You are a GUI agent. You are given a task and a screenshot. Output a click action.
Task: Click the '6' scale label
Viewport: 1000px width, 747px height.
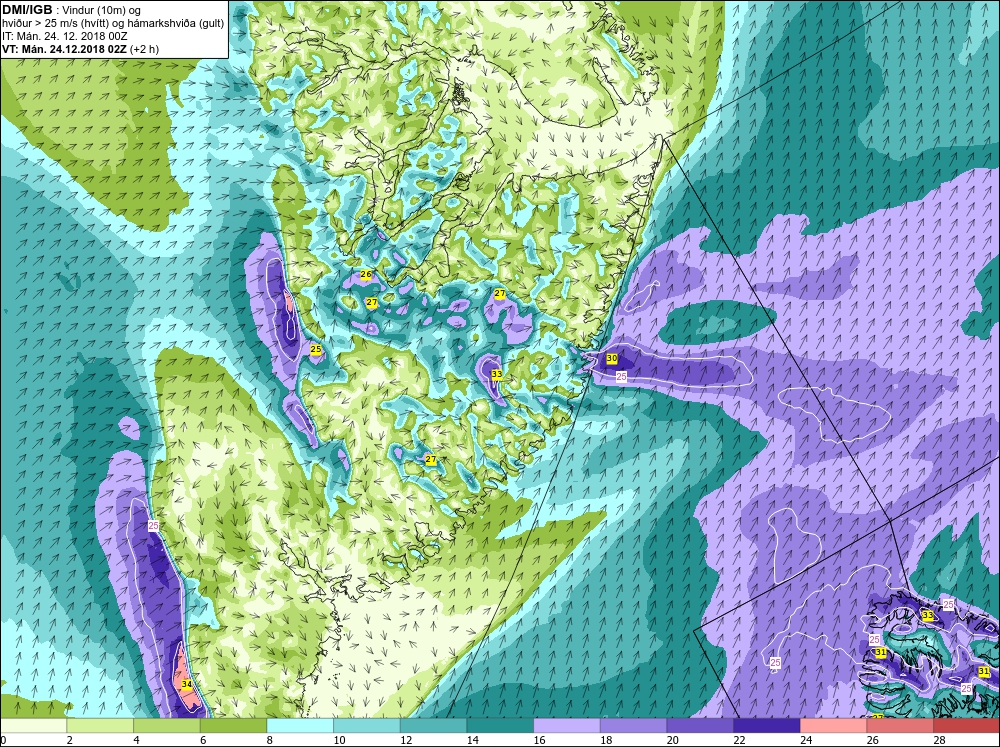coord(202,740)
